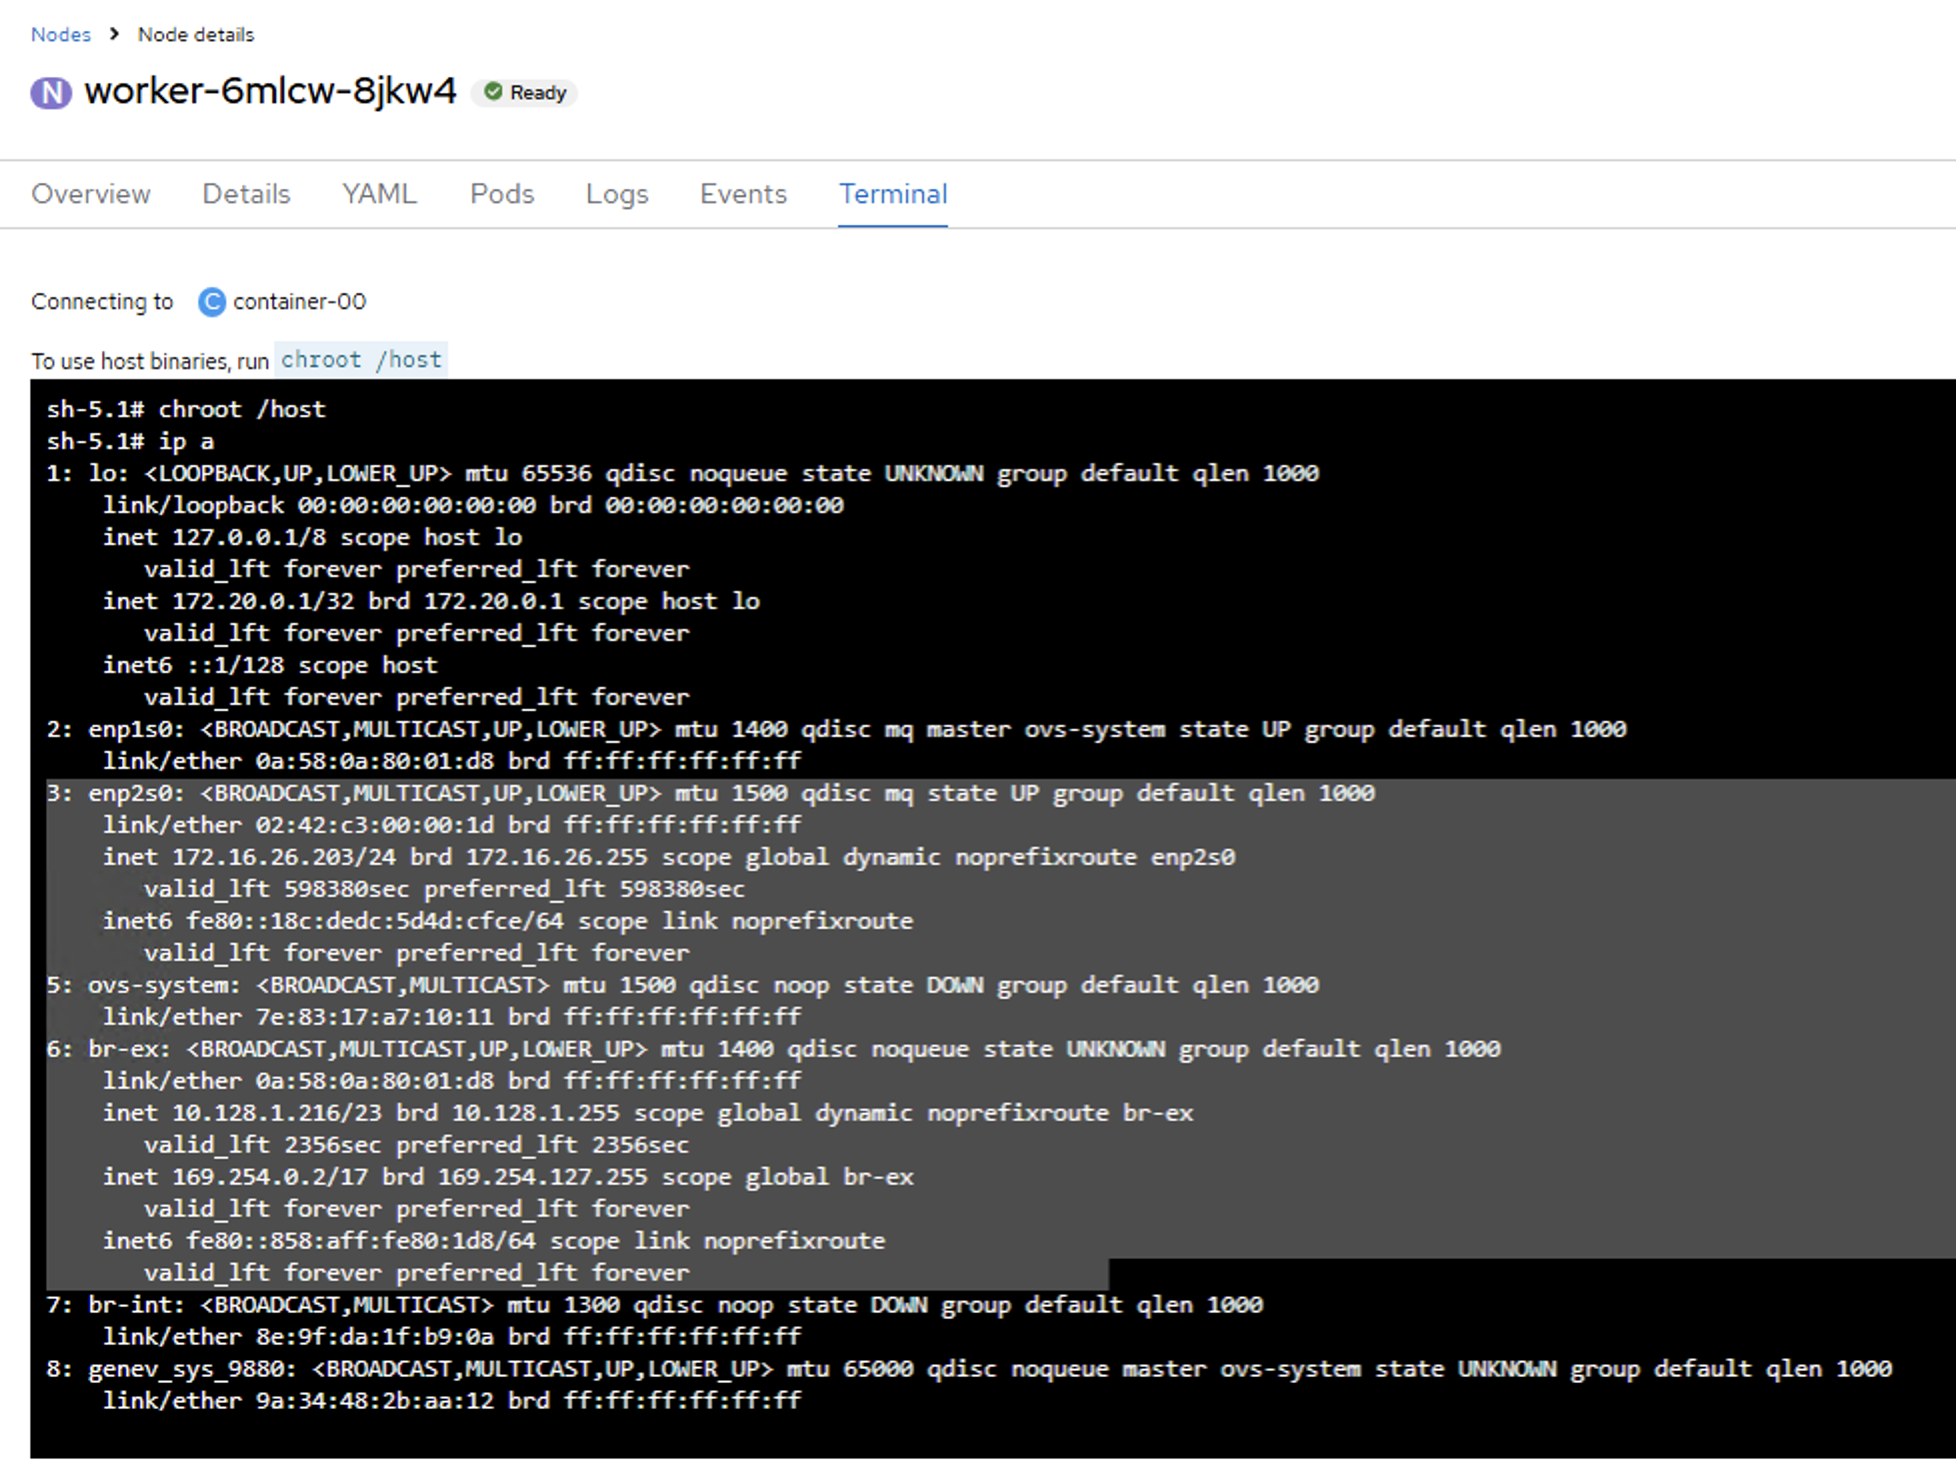Click the chroot /host code snippet
Screen dimensions: 1956x1482
point(361,360)
